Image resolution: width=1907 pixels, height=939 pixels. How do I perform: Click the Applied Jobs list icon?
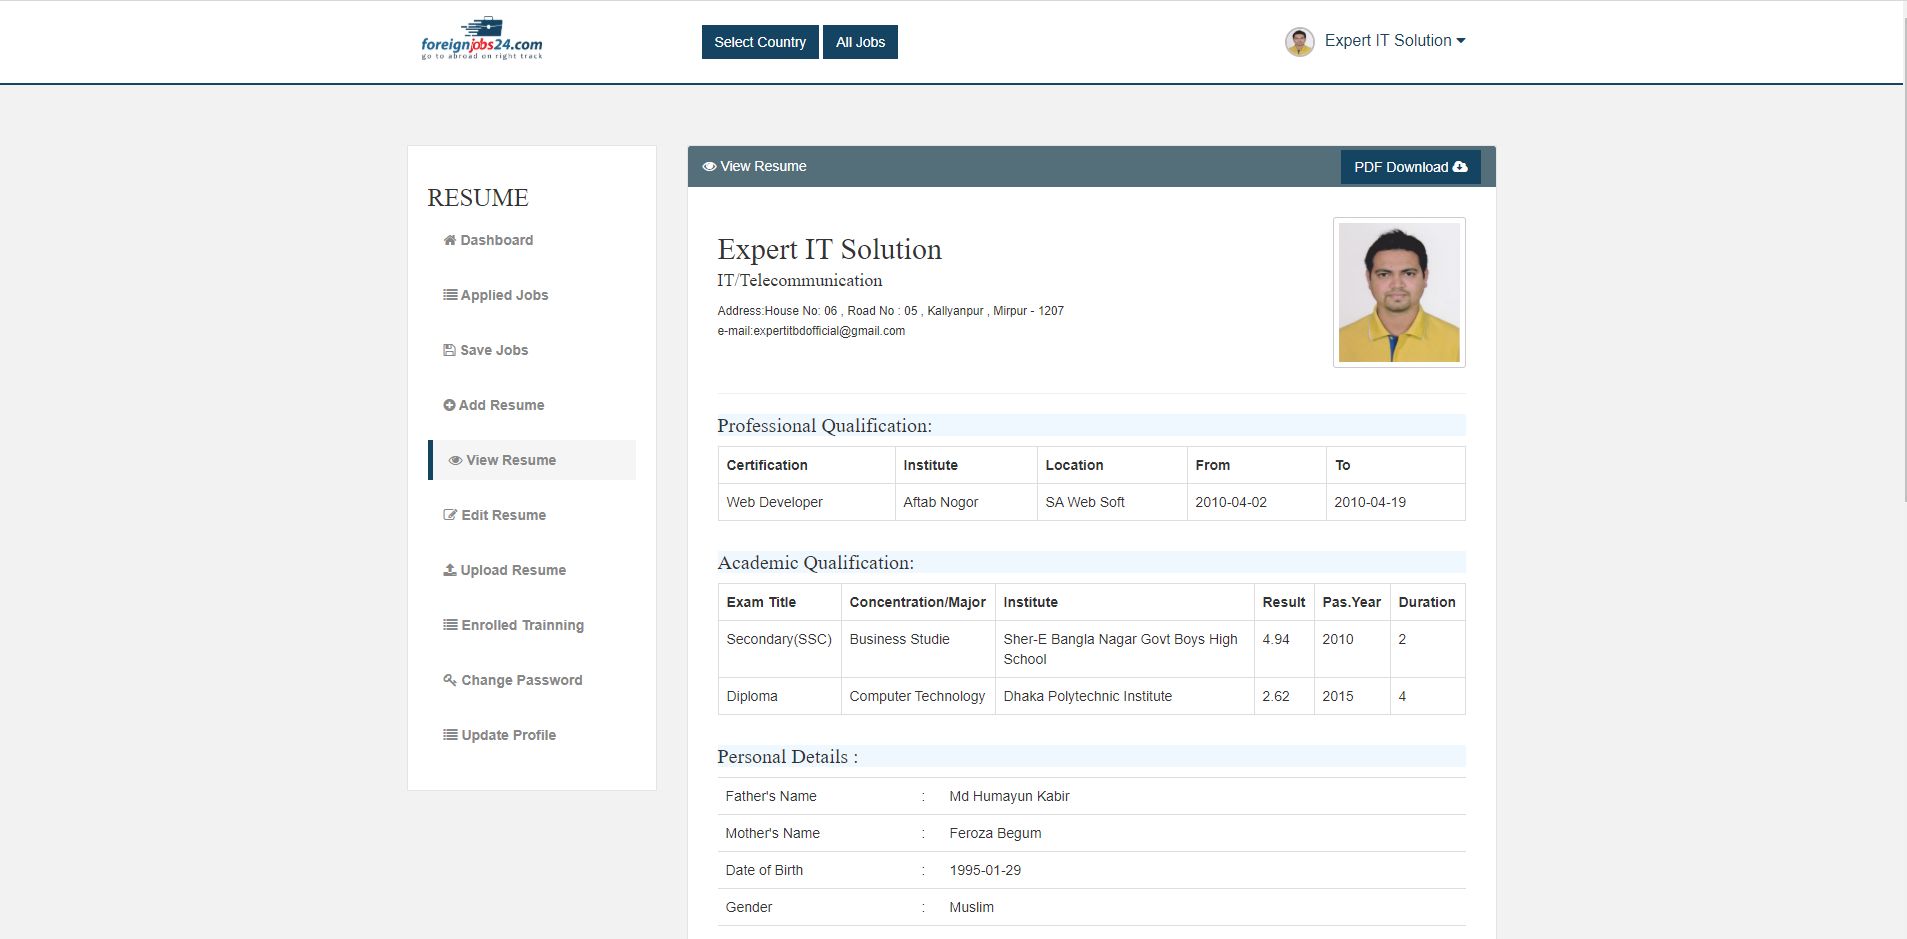coord(450,295)
